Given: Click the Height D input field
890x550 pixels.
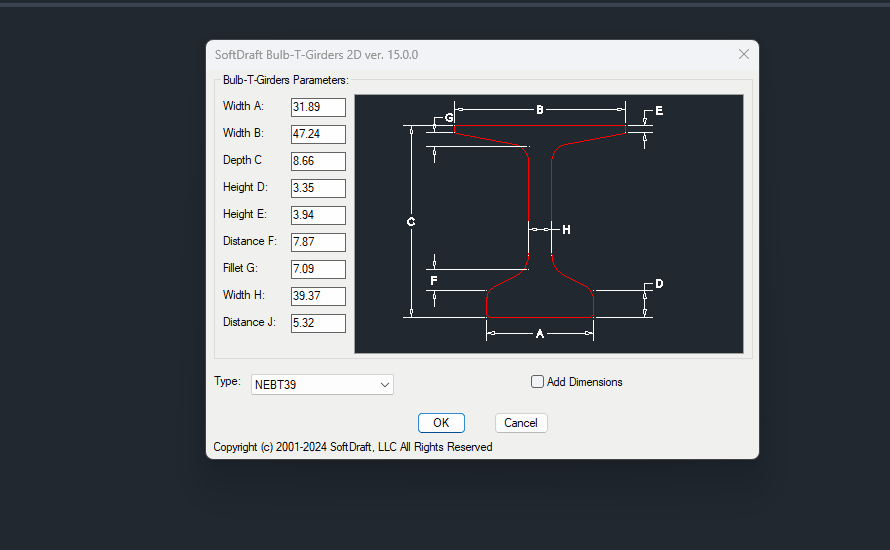Looking at the screenshot, I should point(318,188).
